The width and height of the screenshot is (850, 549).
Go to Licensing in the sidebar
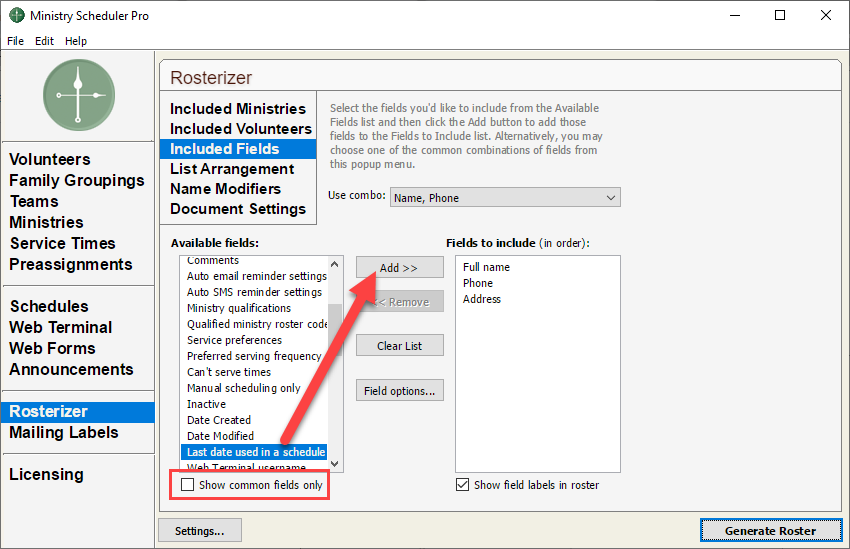pos(46,475)
